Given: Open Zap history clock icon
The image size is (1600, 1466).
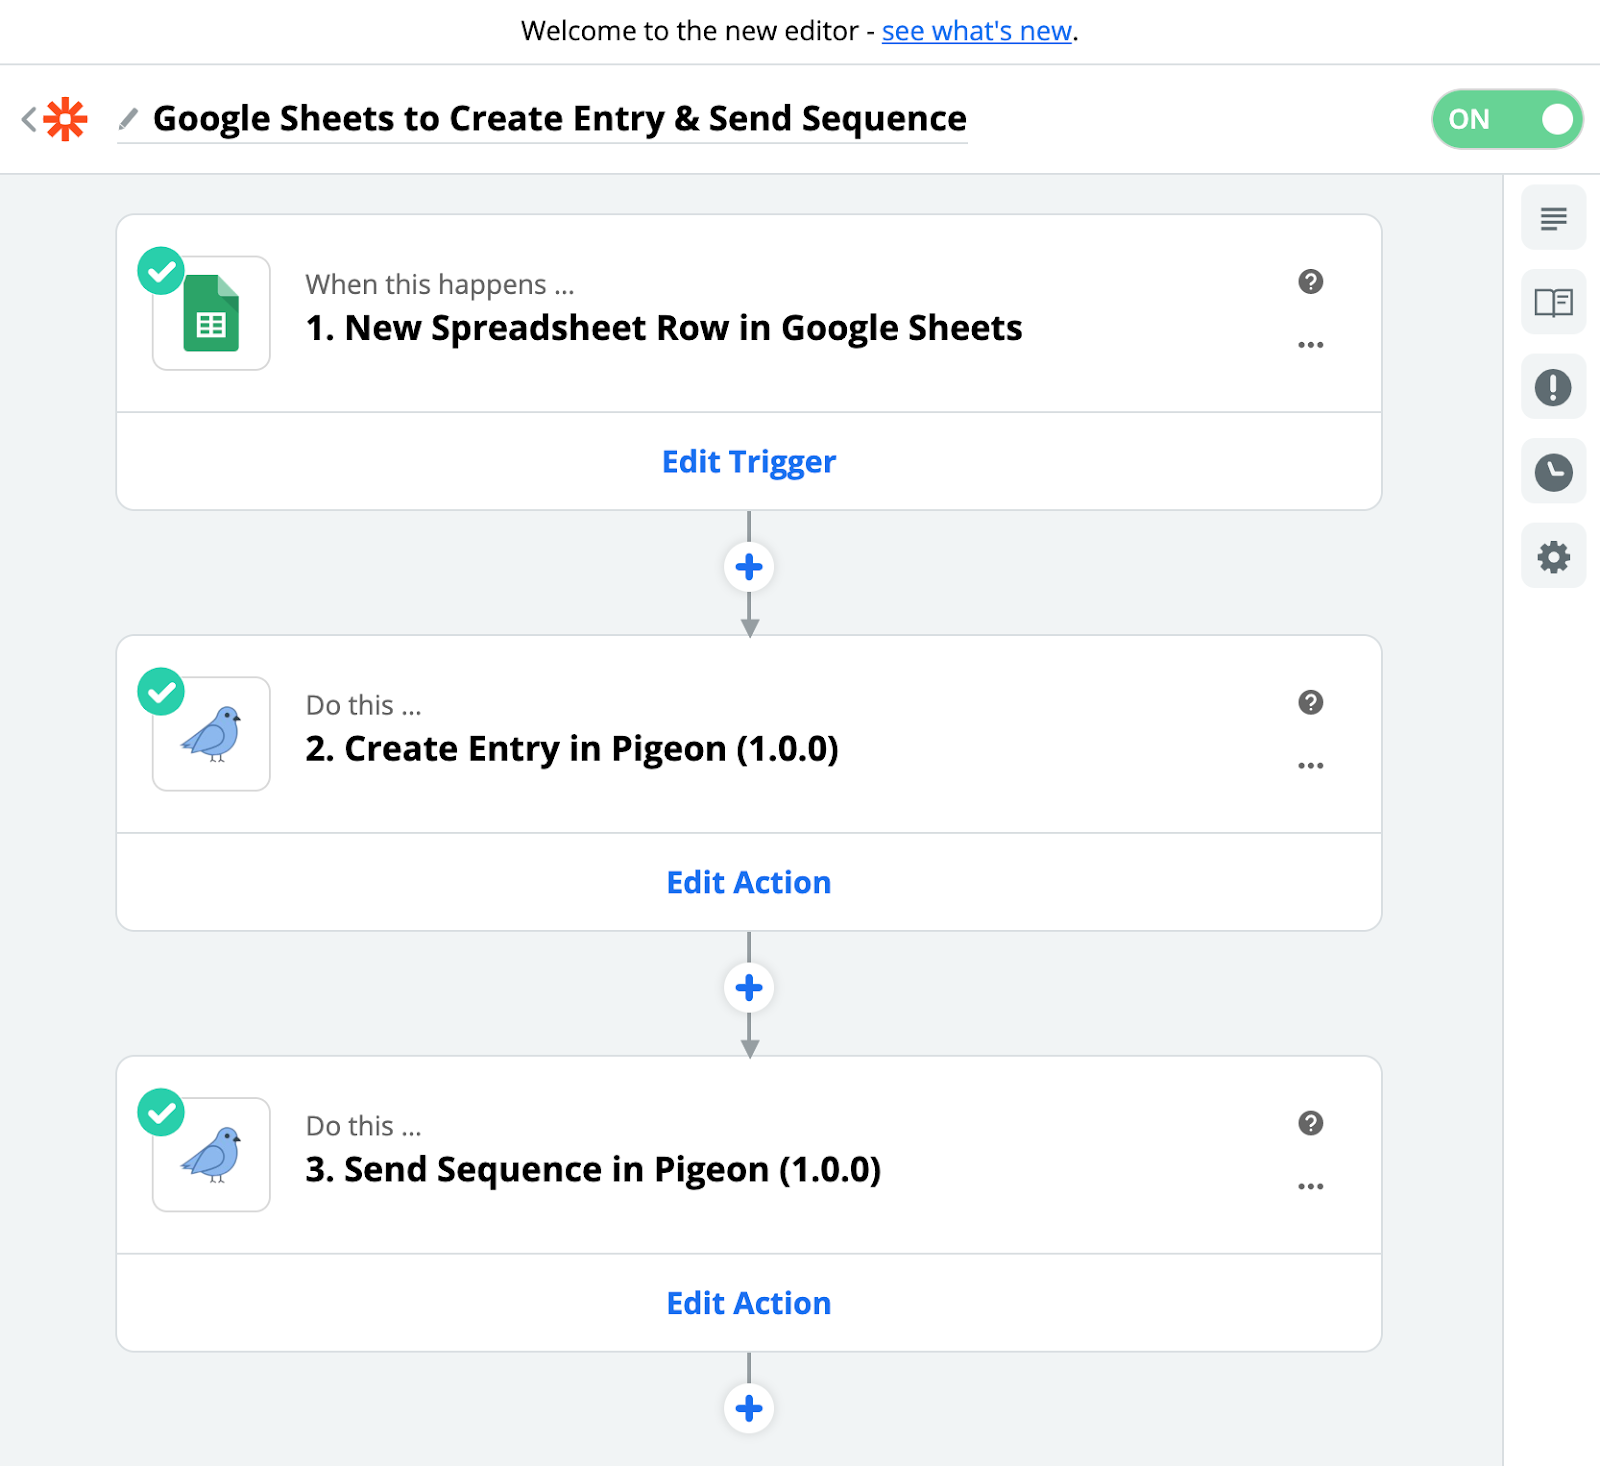Looking at the screenshot, I should pos(1553,472).
